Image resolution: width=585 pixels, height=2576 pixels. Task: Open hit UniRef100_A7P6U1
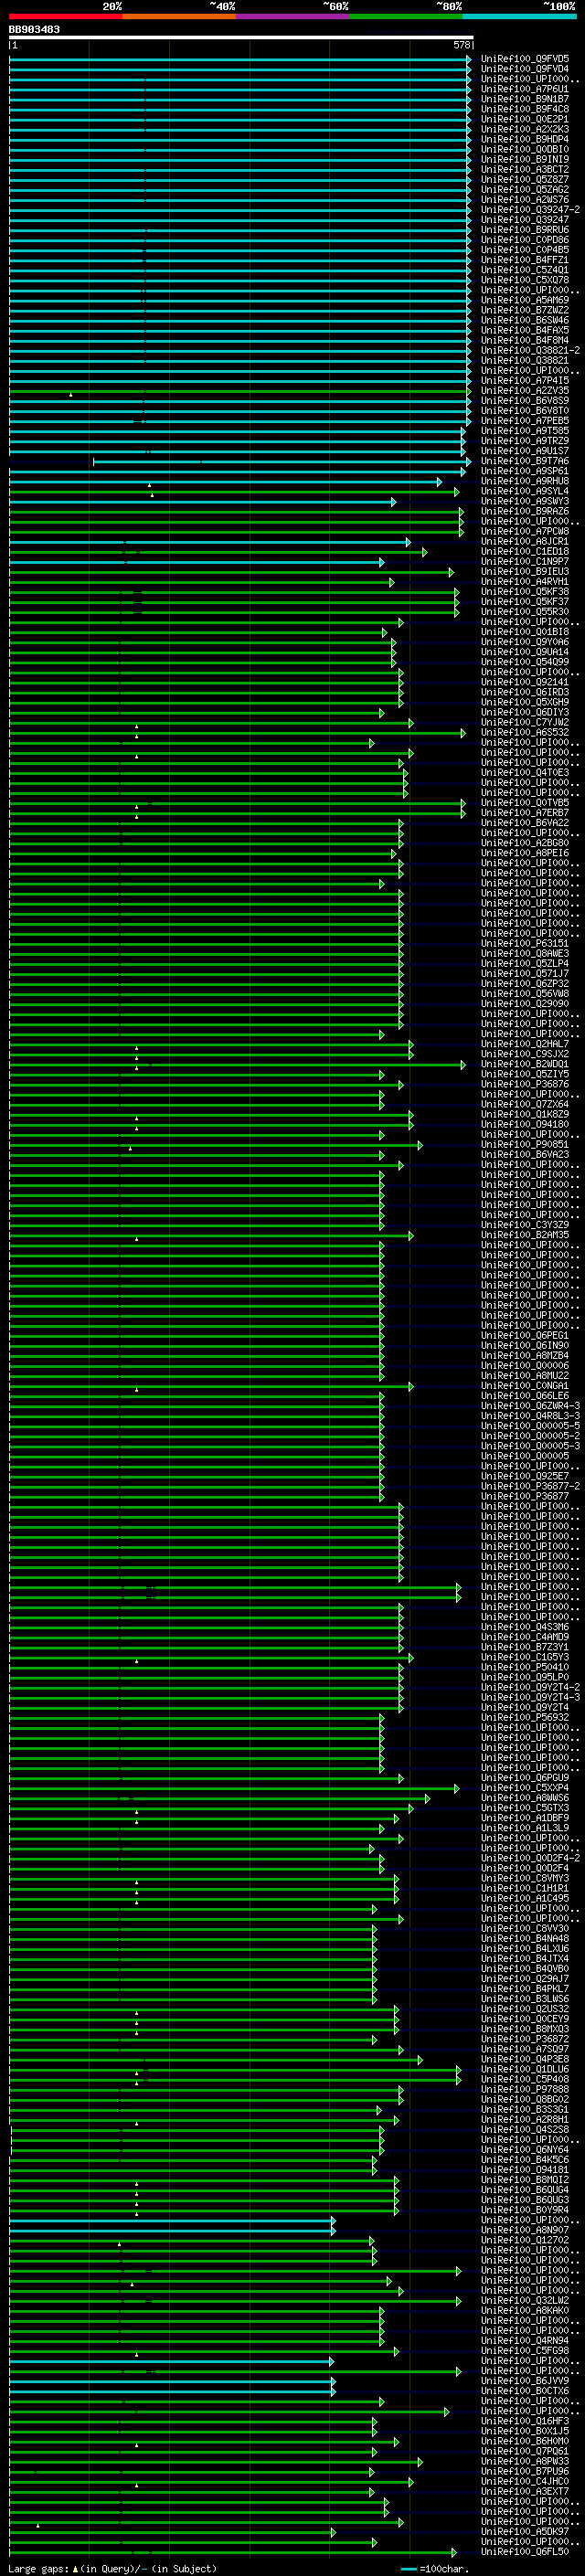(525, 89)
